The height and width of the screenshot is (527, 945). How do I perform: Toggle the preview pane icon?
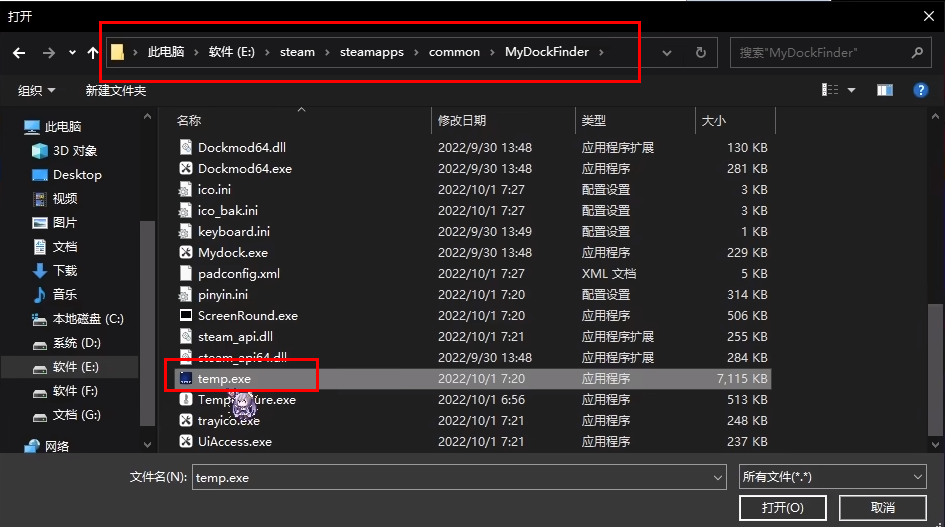tap(884, 90)
